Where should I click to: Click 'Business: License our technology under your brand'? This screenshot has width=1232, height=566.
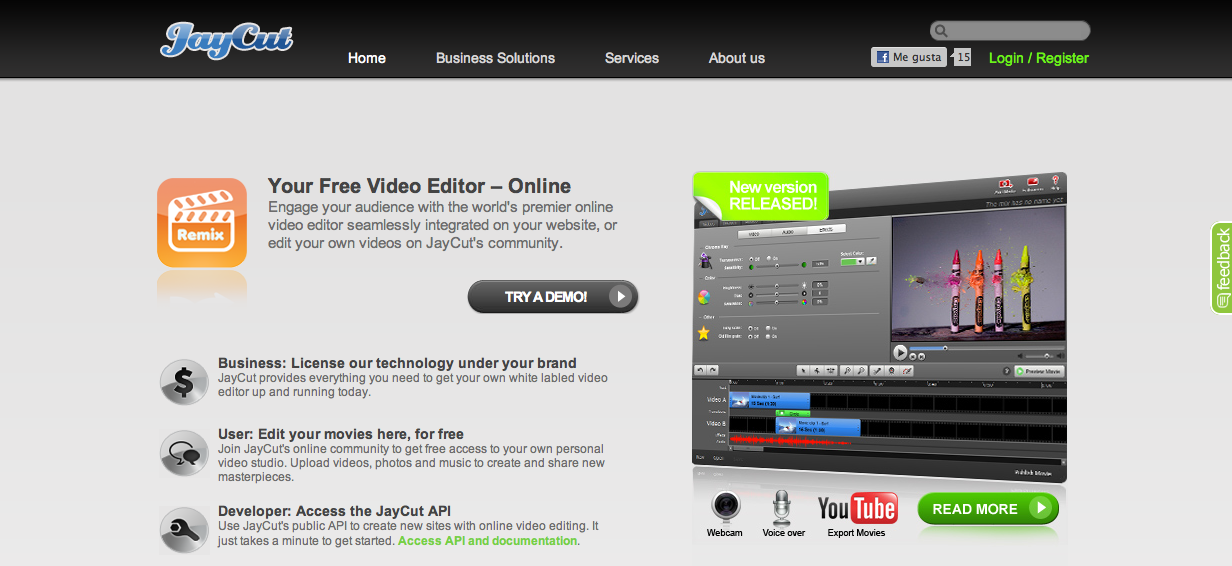click(397, 363)
